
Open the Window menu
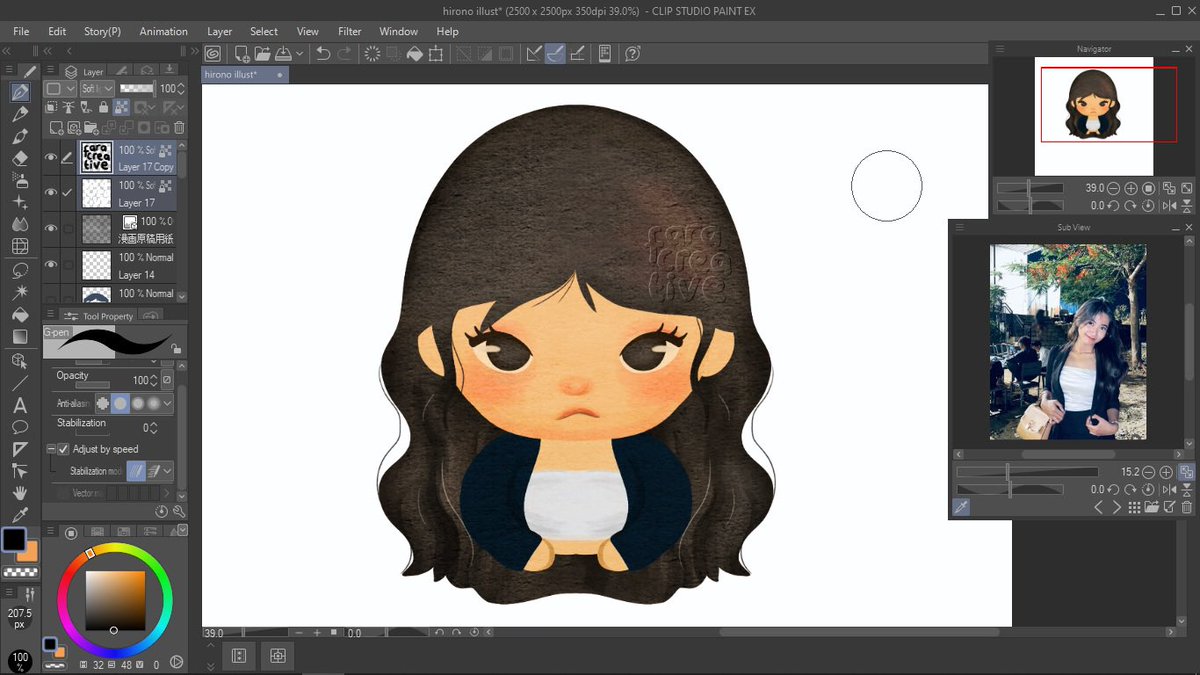399,31
